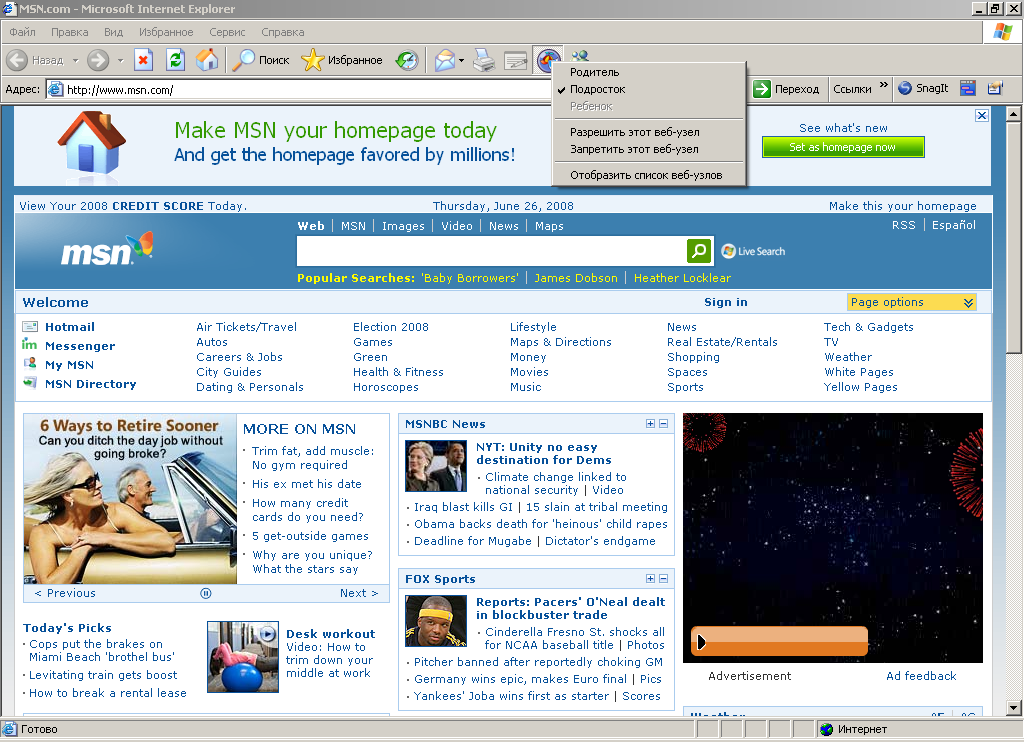The width and height of the screenshot is (1024, 742).
Task: Open the Yellow Pages link
Action: click(x=860, y=387)
